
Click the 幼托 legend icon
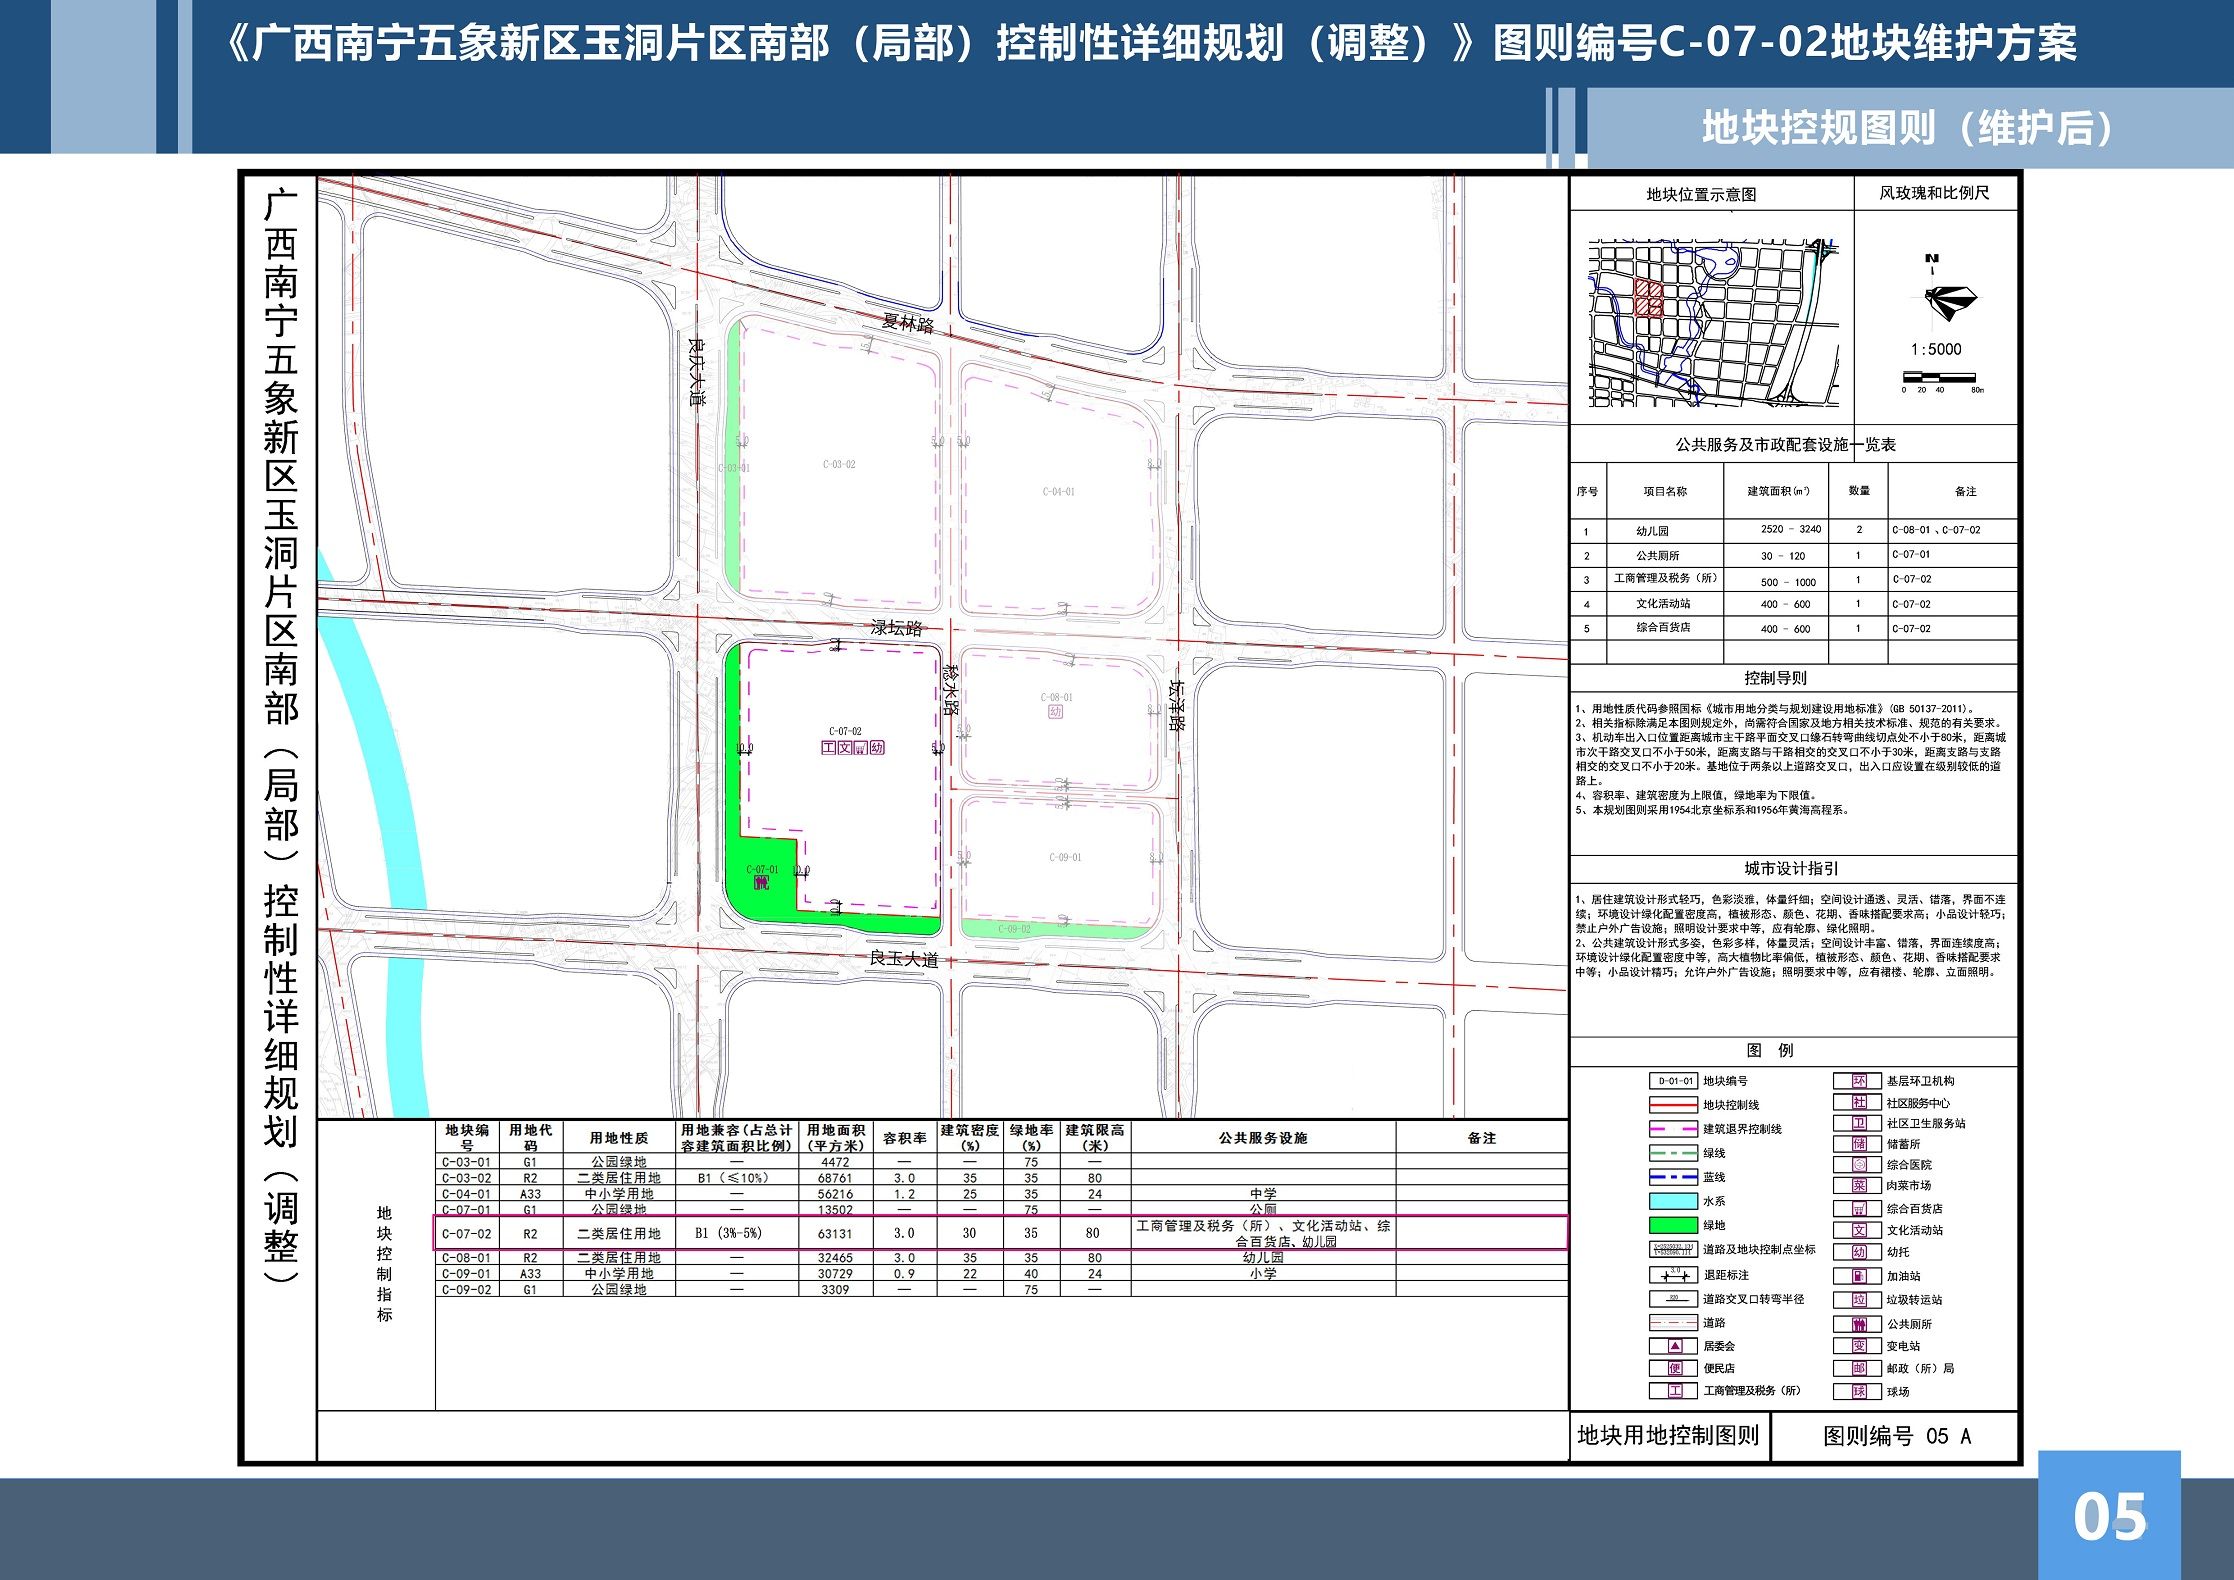[1858, 1252]
